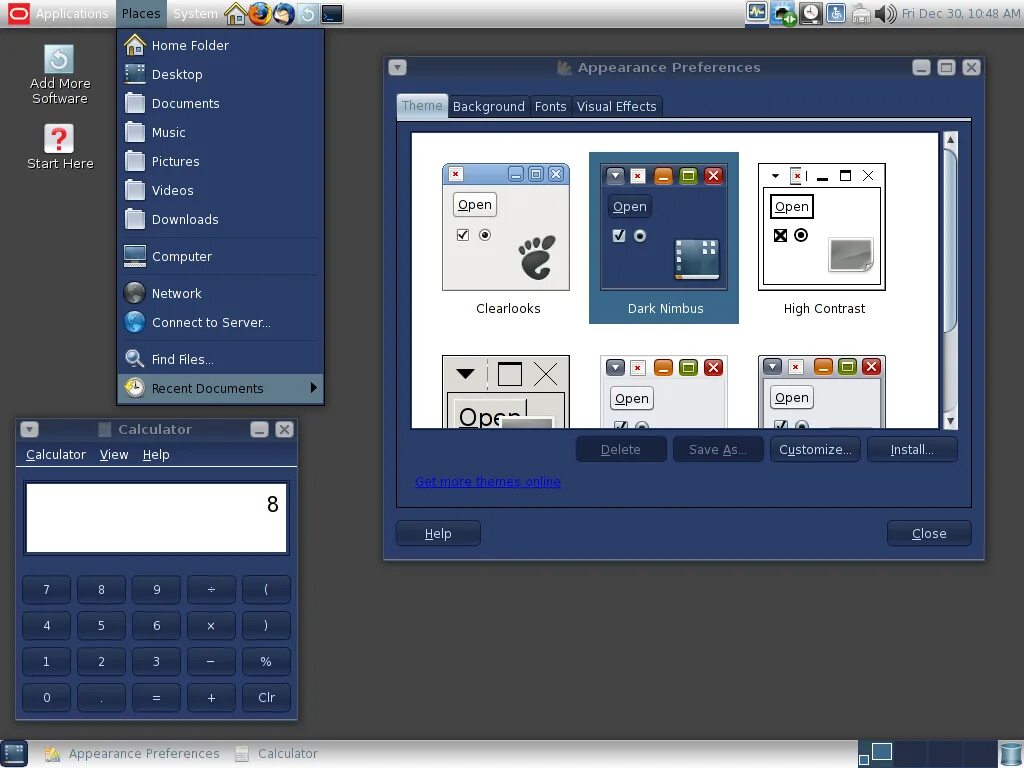
Task: Open the software update icon in top panel
Action: tap(308, 14)
